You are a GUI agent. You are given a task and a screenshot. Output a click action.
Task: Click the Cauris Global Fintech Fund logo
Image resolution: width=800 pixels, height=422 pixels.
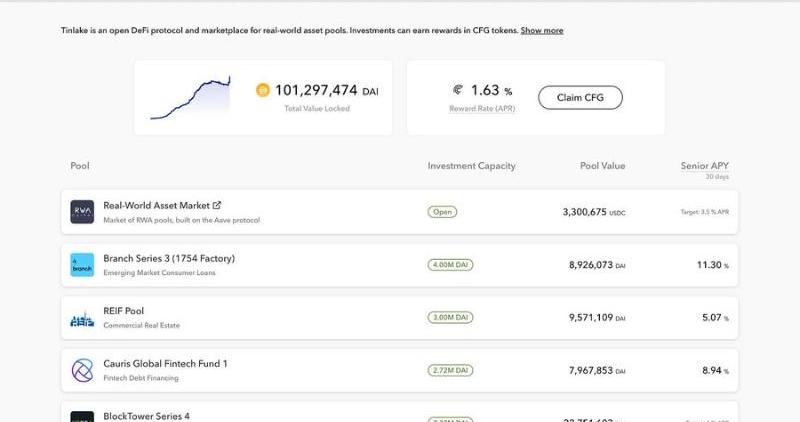[82, 370]
